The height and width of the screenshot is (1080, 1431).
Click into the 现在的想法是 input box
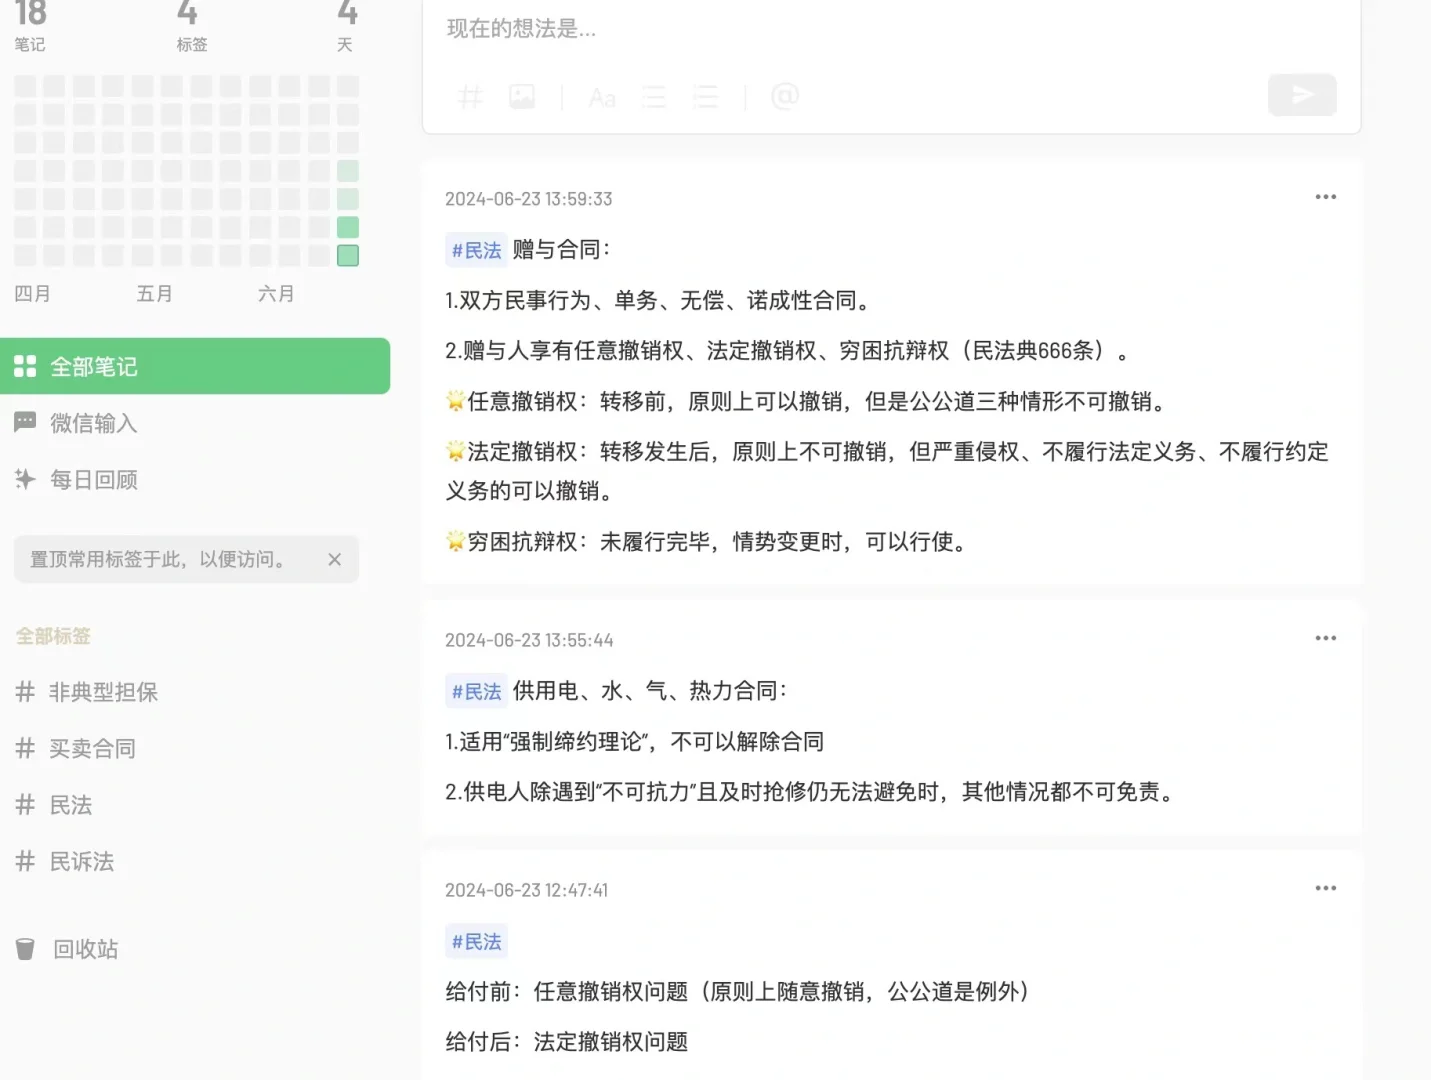pos(891,29)
